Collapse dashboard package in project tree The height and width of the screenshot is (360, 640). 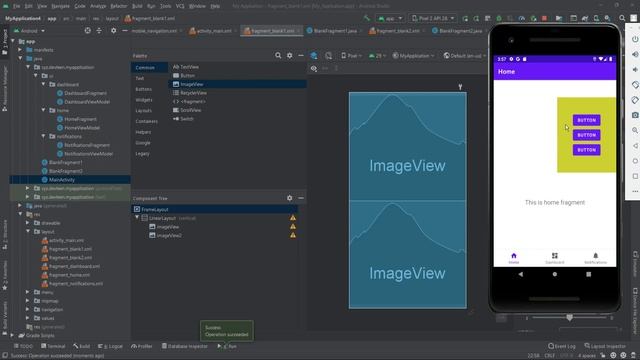pyautogui.click(x=43, y=84)
